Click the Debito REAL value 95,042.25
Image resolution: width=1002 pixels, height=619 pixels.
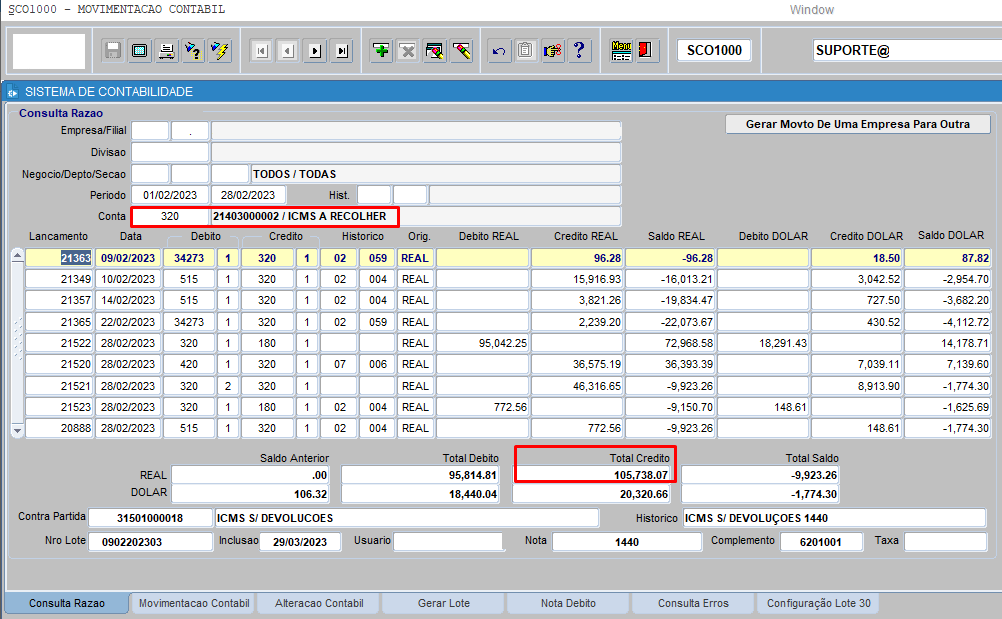[482, 343]
